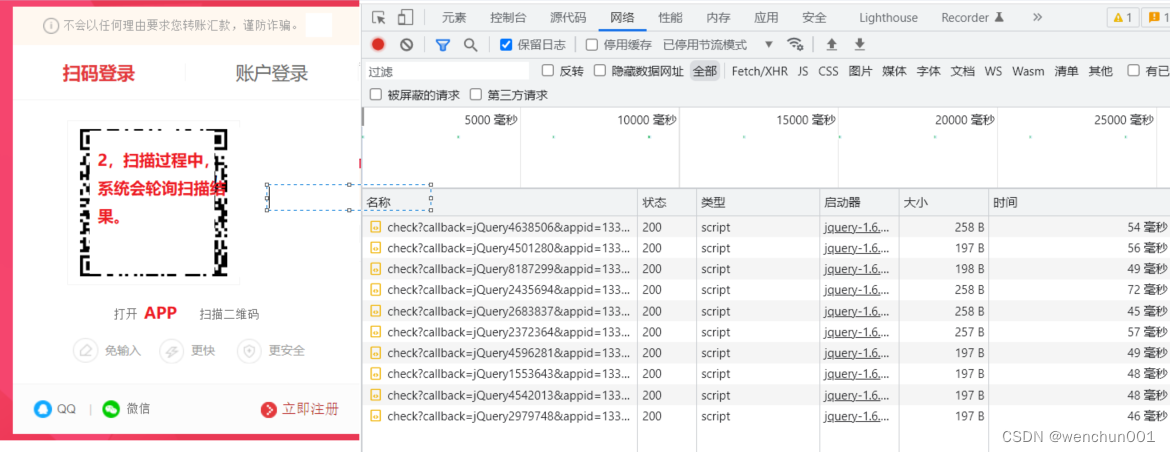Export HAR file download arrow icon
The image size is (1170, 452).
click(x=860, y=45)
